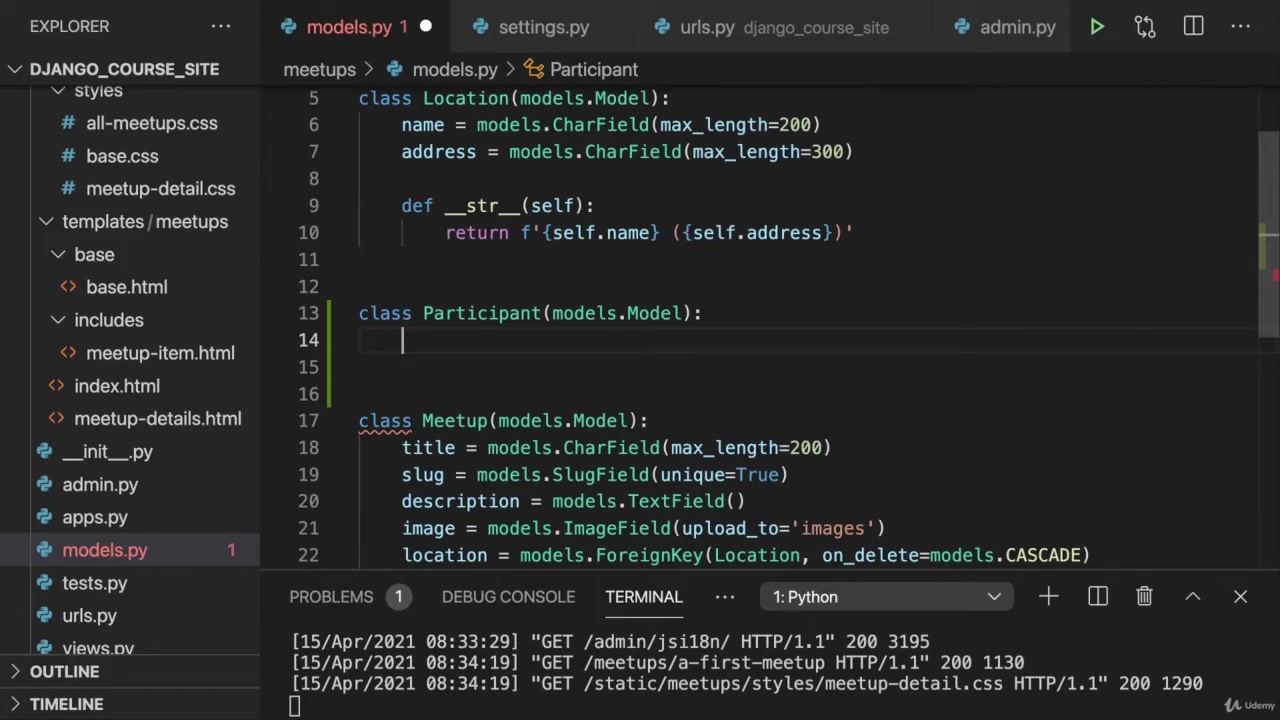Close the terminal panel with X
Image resolution: width=1280 pixels, height=720 pixels.
pyautogui.click(x=1240, y=597)
